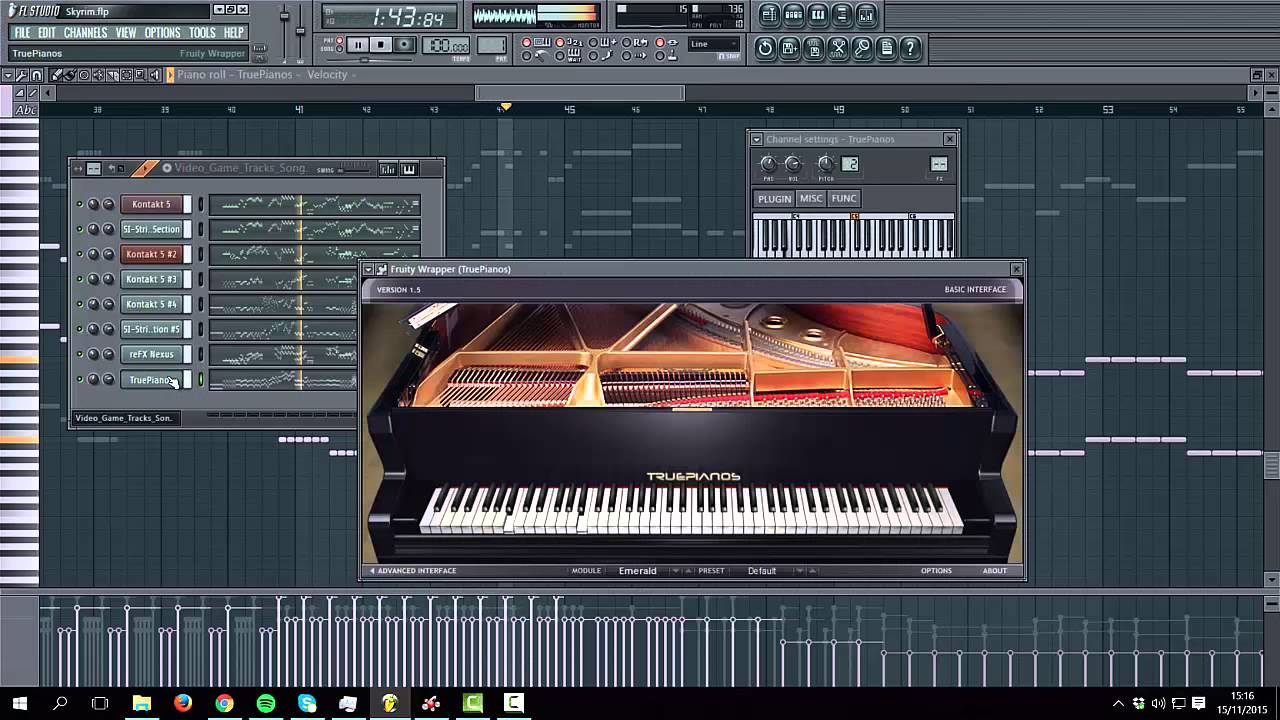This screenshot has height=720, width=1280.
Task: Switch to MISC tab in Channel settings
Action: pos(811,198)
